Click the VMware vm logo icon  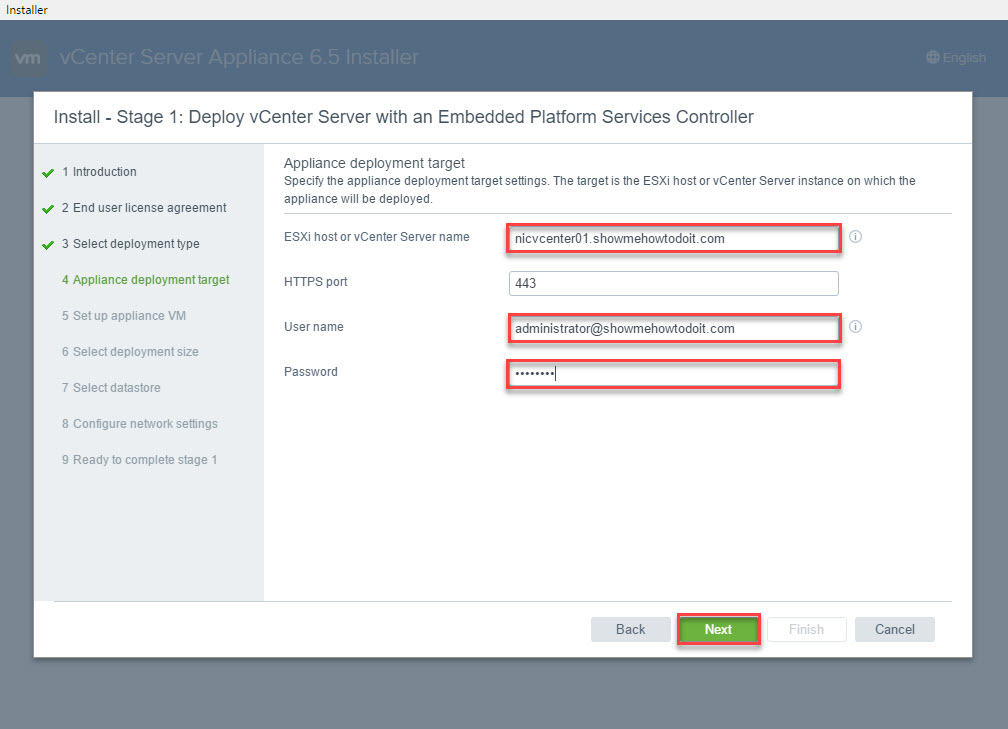click(29, 58)
